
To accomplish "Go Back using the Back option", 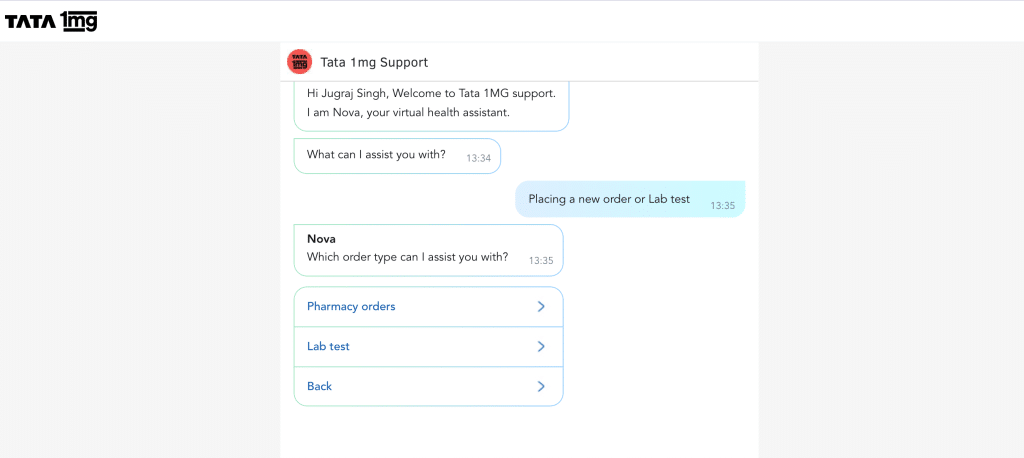I will [x=428, y=386].
